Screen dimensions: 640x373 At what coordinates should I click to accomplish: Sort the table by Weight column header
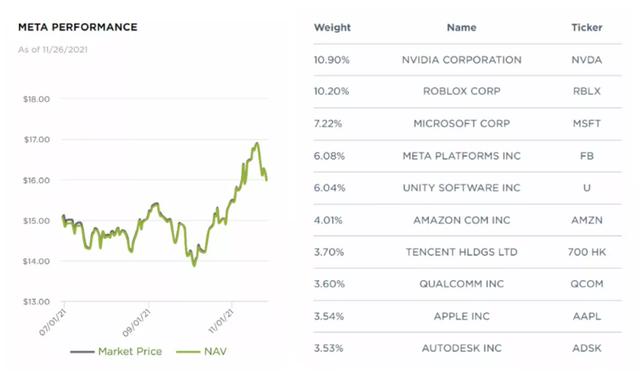[332, 27]
